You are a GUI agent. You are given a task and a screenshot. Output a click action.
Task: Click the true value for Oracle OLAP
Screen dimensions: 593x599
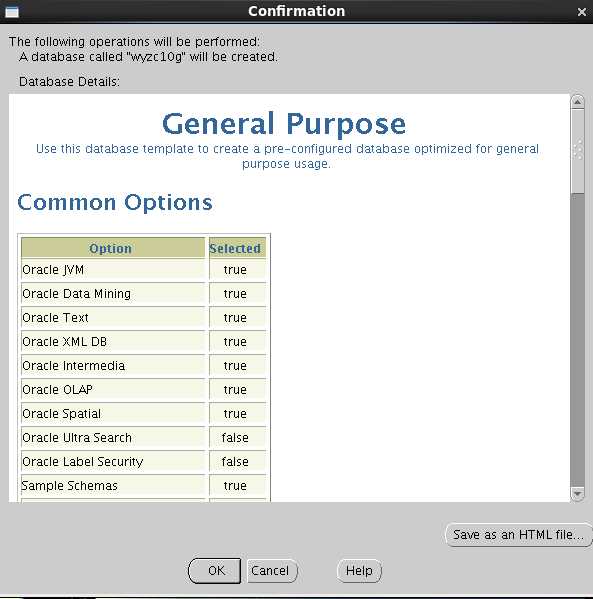(235, 390)
